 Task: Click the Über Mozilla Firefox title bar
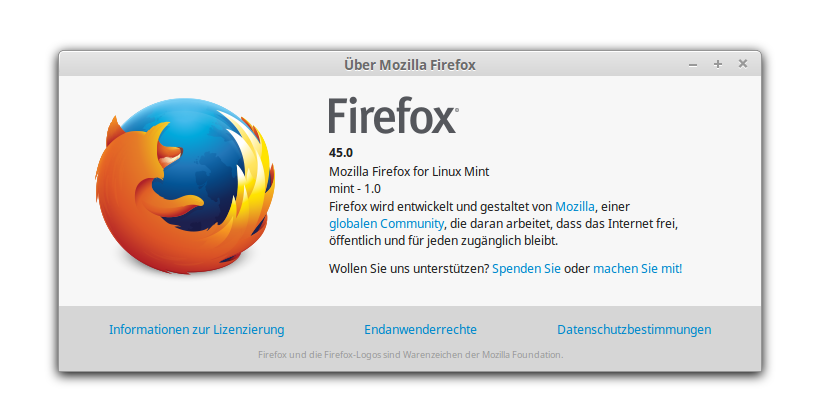point(410,64)
